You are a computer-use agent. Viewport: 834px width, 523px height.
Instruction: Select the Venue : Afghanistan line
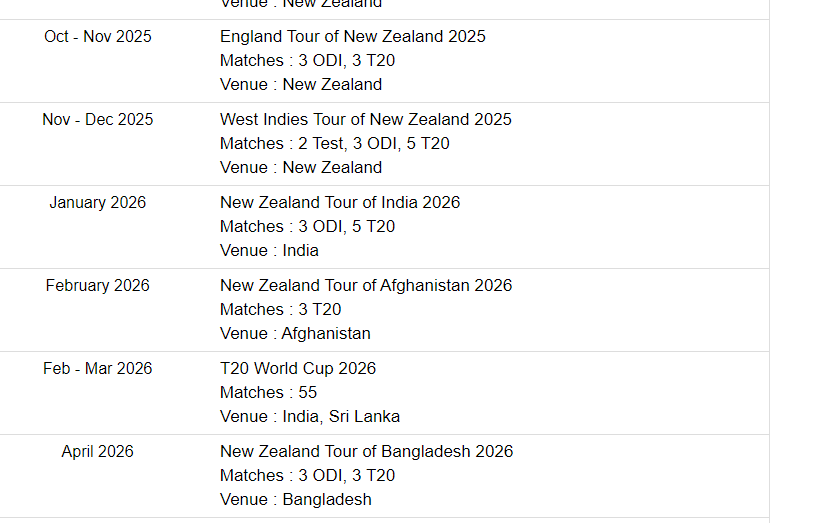pyautogui.click(x=295, y=334)
